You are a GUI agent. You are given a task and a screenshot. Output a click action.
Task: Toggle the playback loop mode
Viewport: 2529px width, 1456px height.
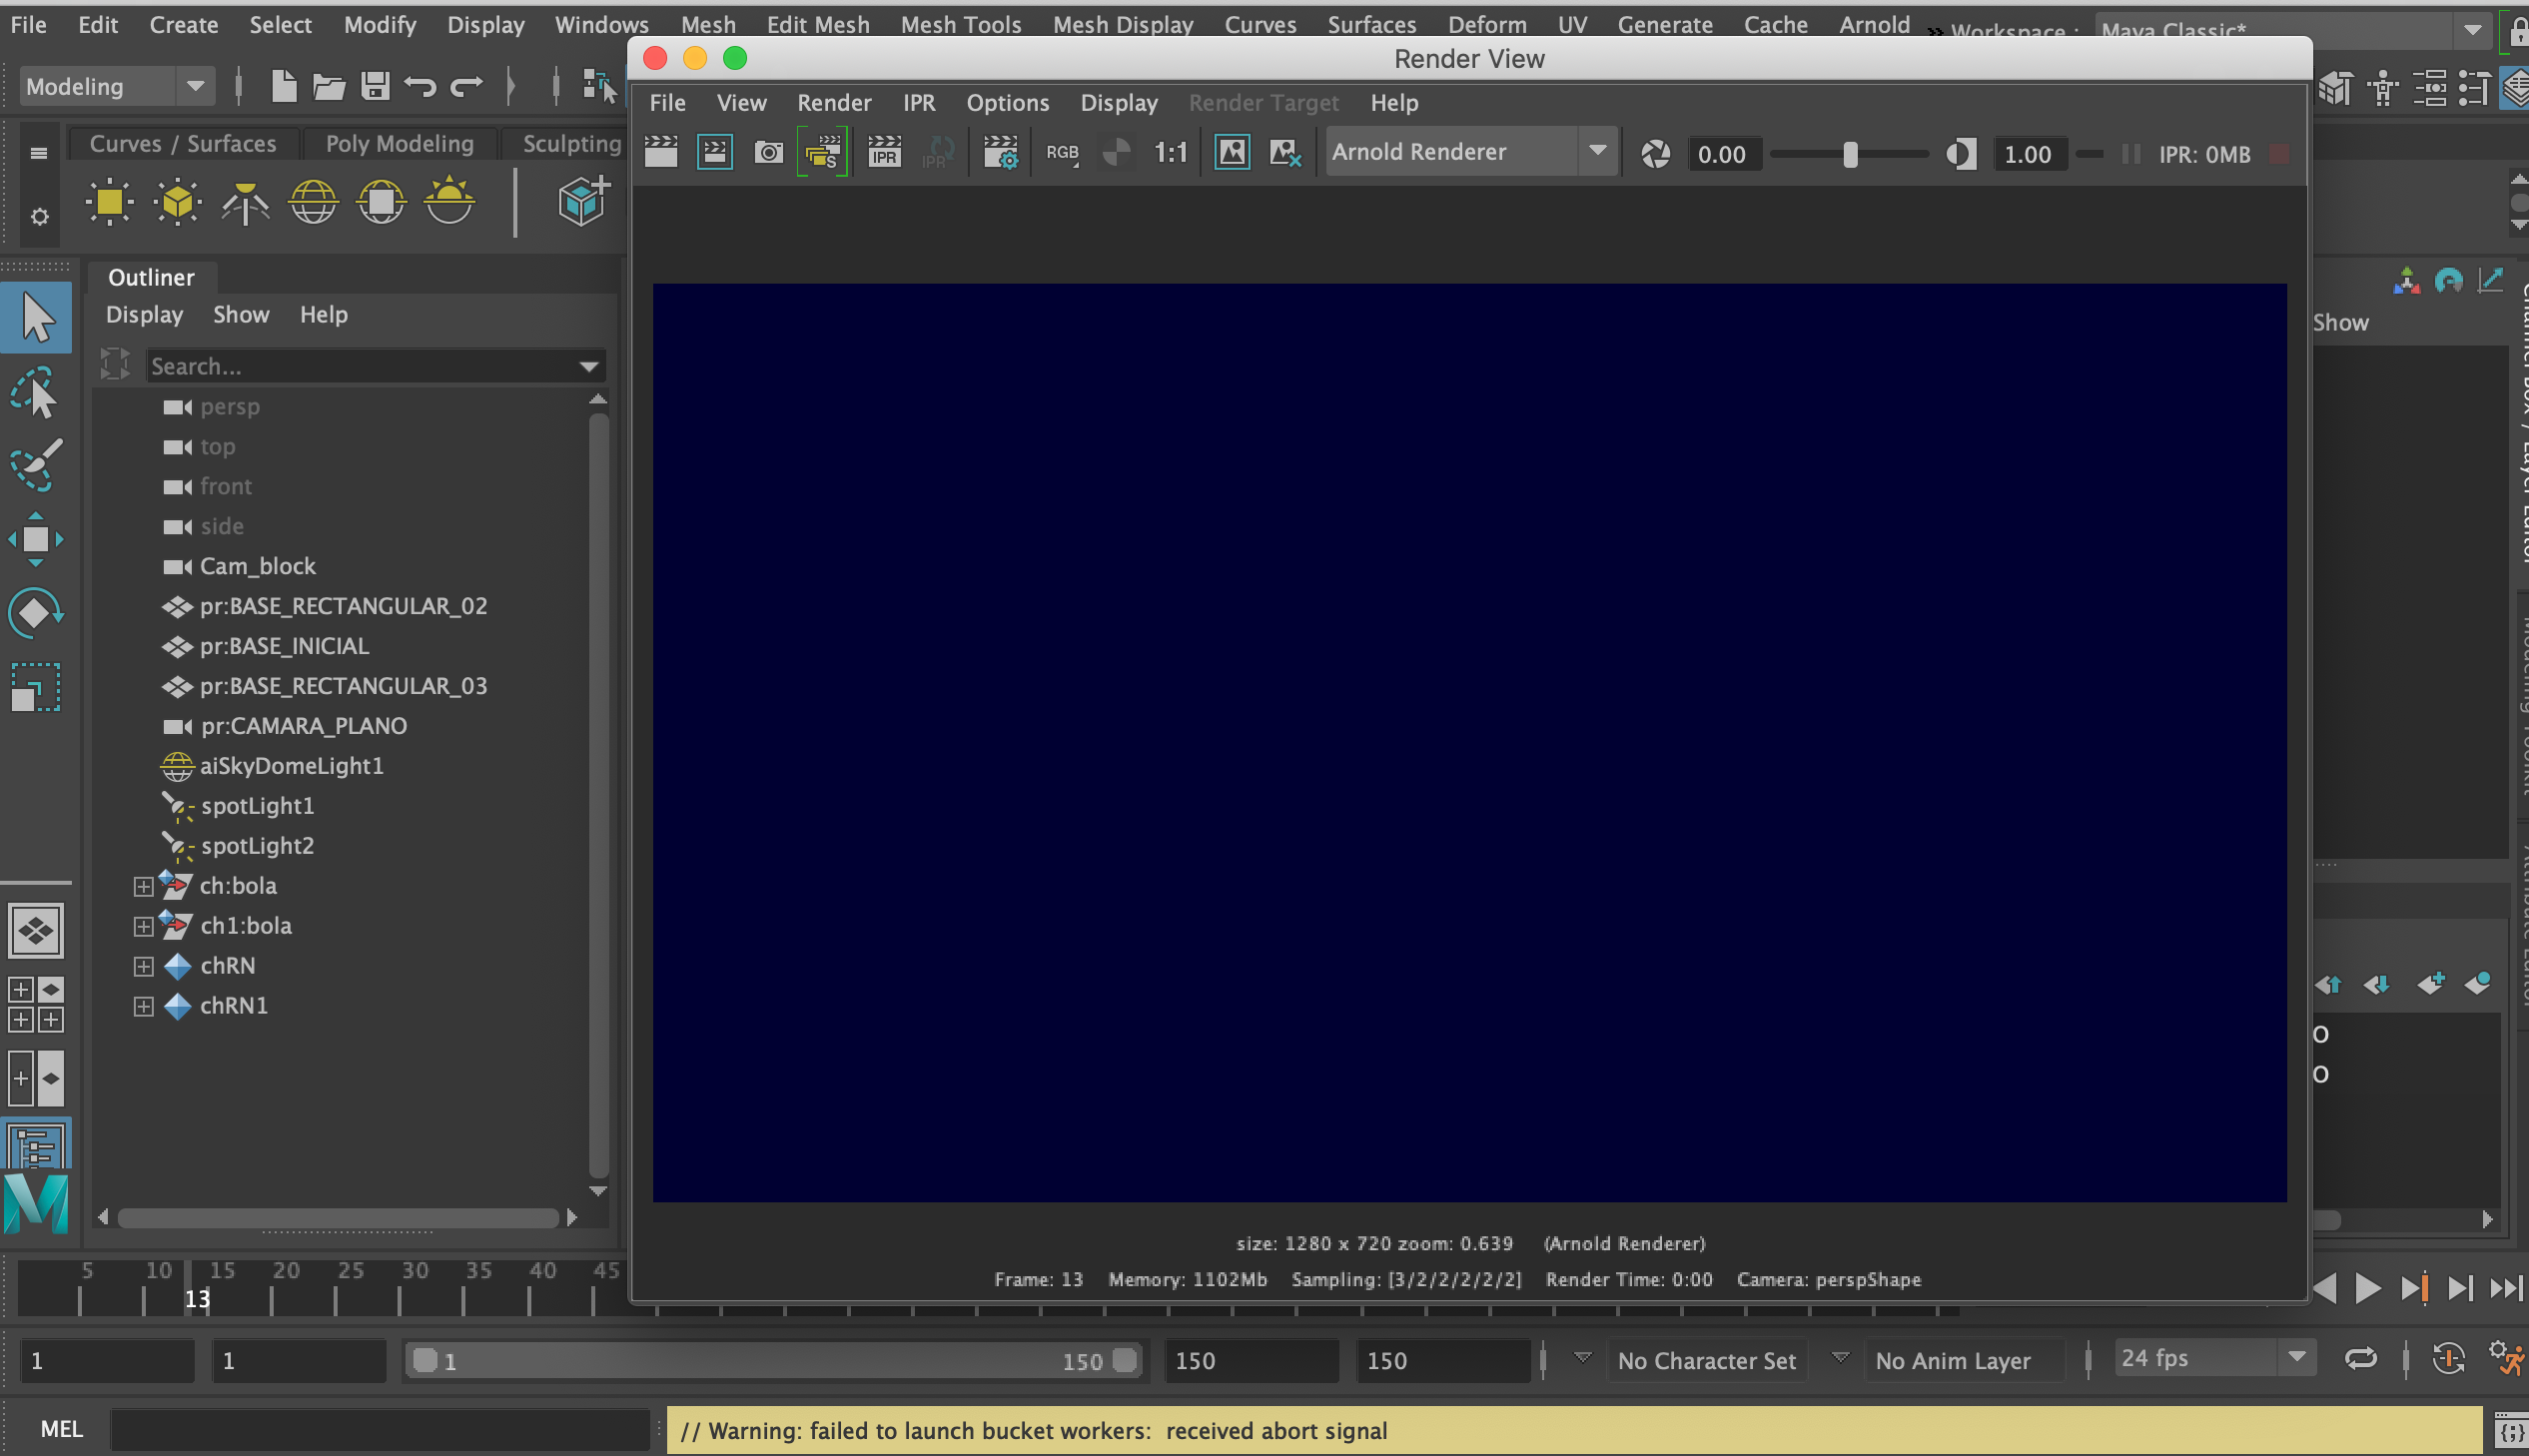2360,1359
